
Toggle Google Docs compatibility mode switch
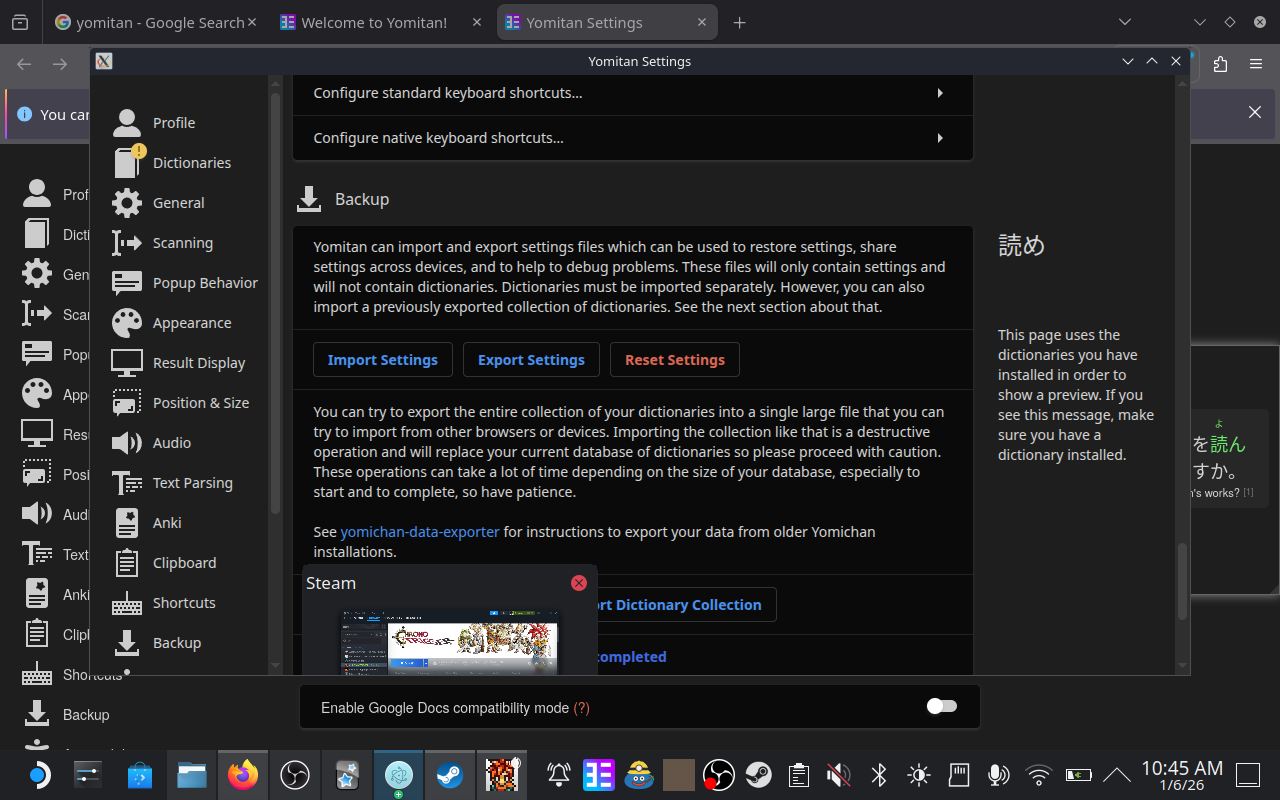(941, 707)
